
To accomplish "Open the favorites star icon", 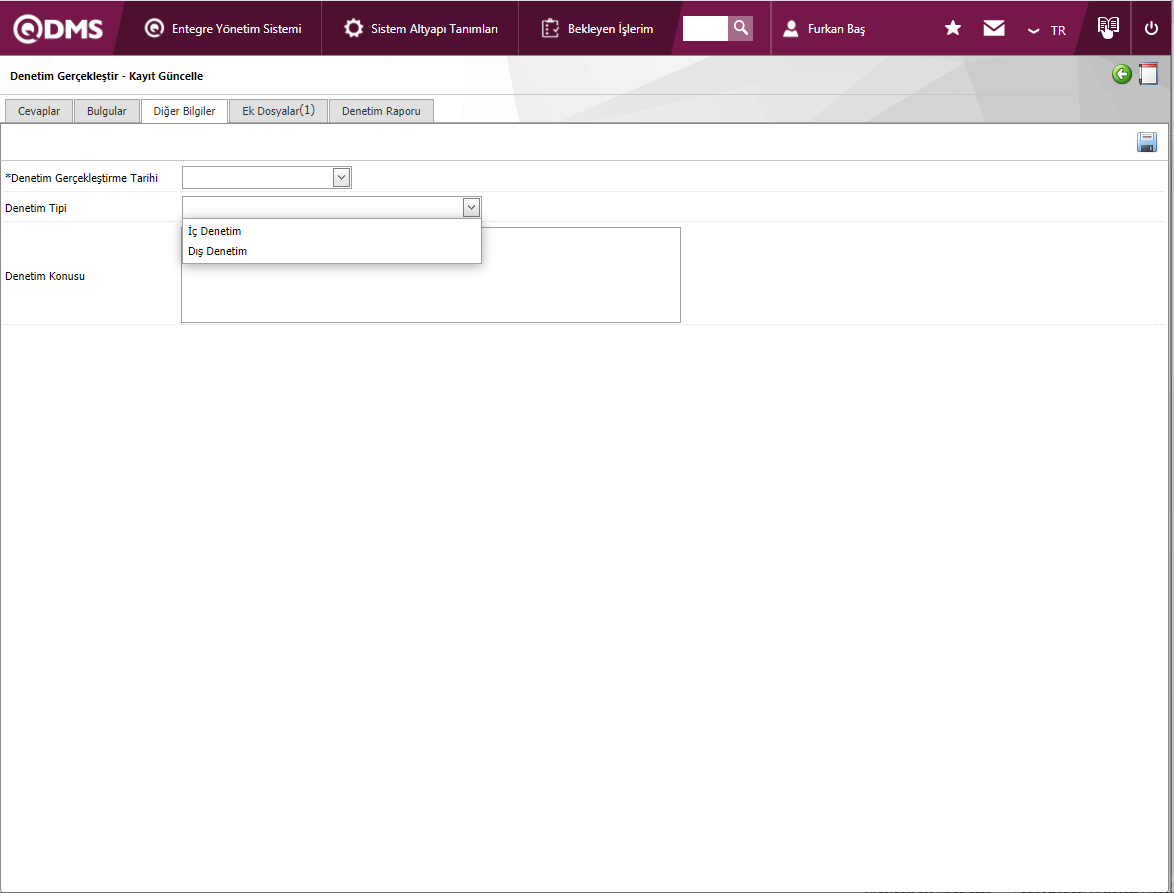I will click(953, 29).
